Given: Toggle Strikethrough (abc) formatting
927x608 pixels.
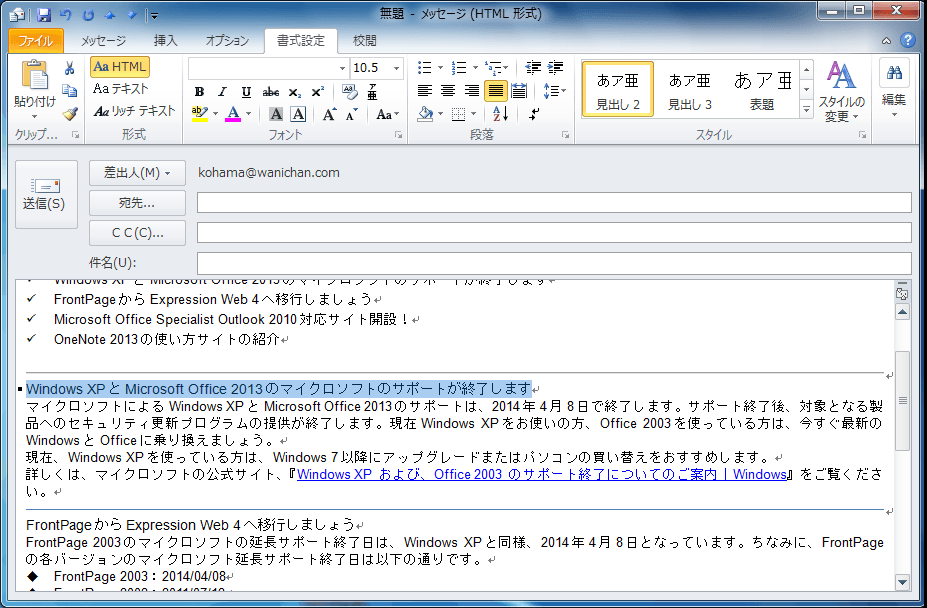Looking at the screenshot, I should pyautogui.click(x=271, y=92).
